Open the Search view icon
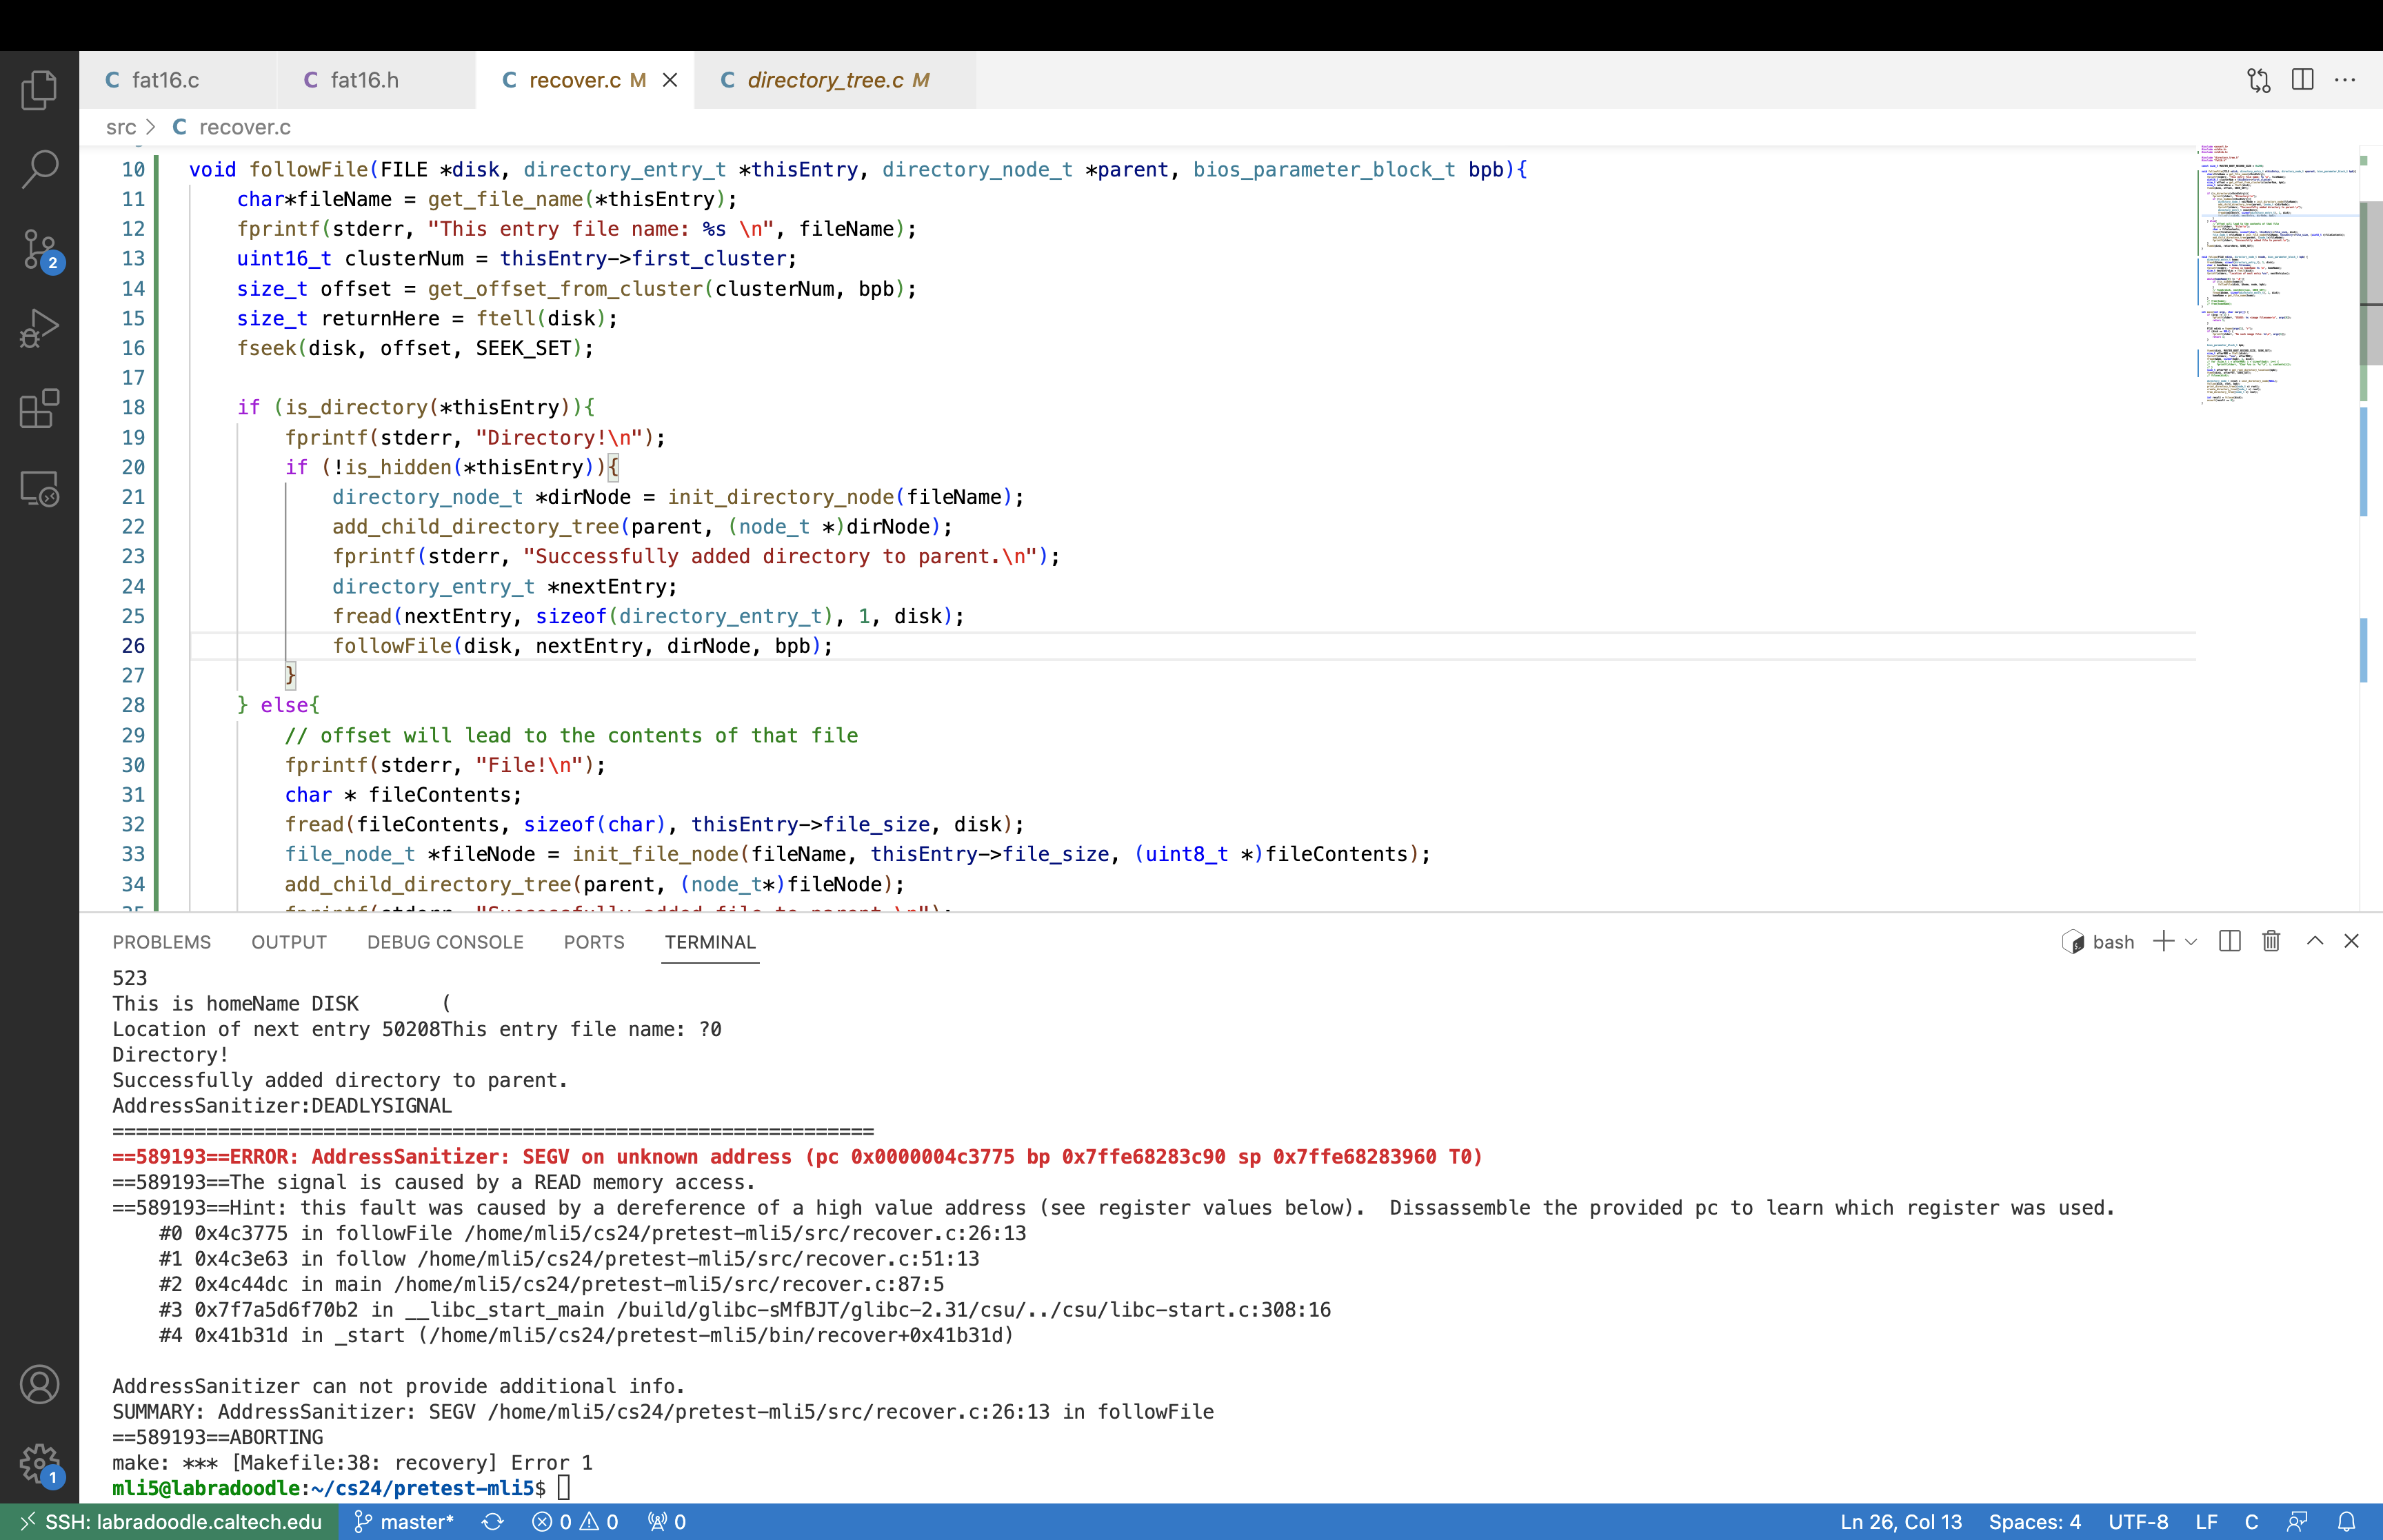This screenshot has width=2383, height=1540. 39,169
